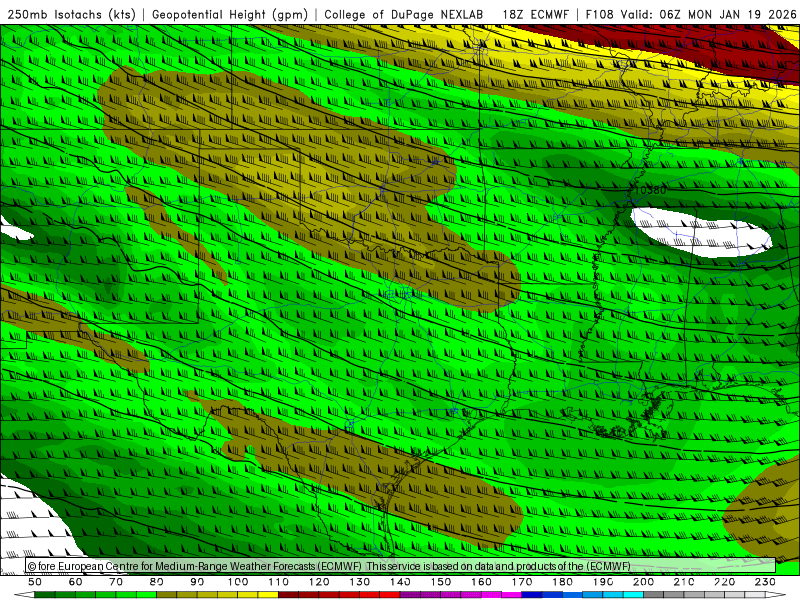Click the 'Geopotential Height (gpm)' title text

(230, 14)
